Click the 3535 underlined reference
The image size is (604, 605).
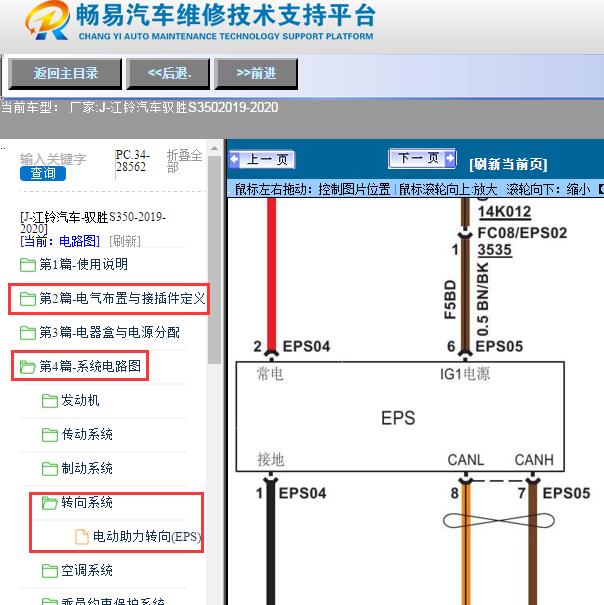coord(494,250)
